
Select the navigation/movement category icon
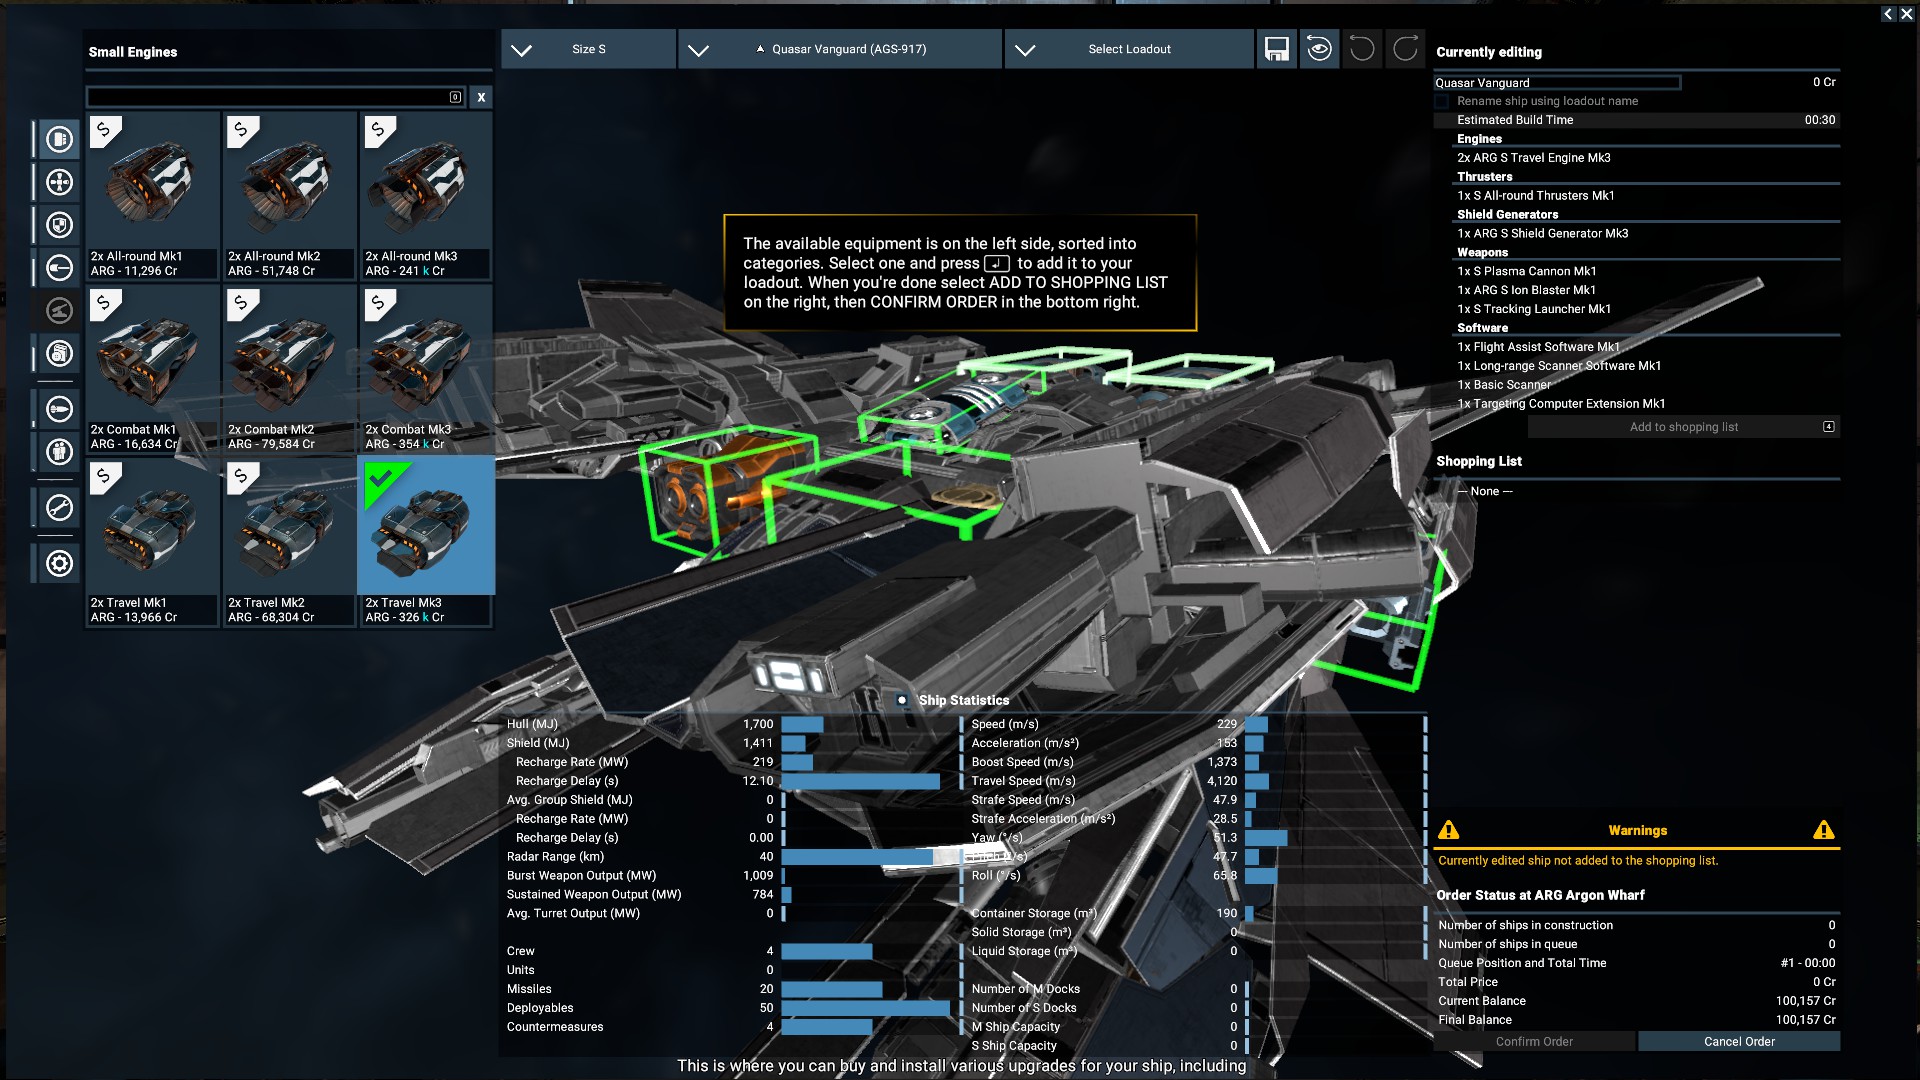[x=58, y=181]
